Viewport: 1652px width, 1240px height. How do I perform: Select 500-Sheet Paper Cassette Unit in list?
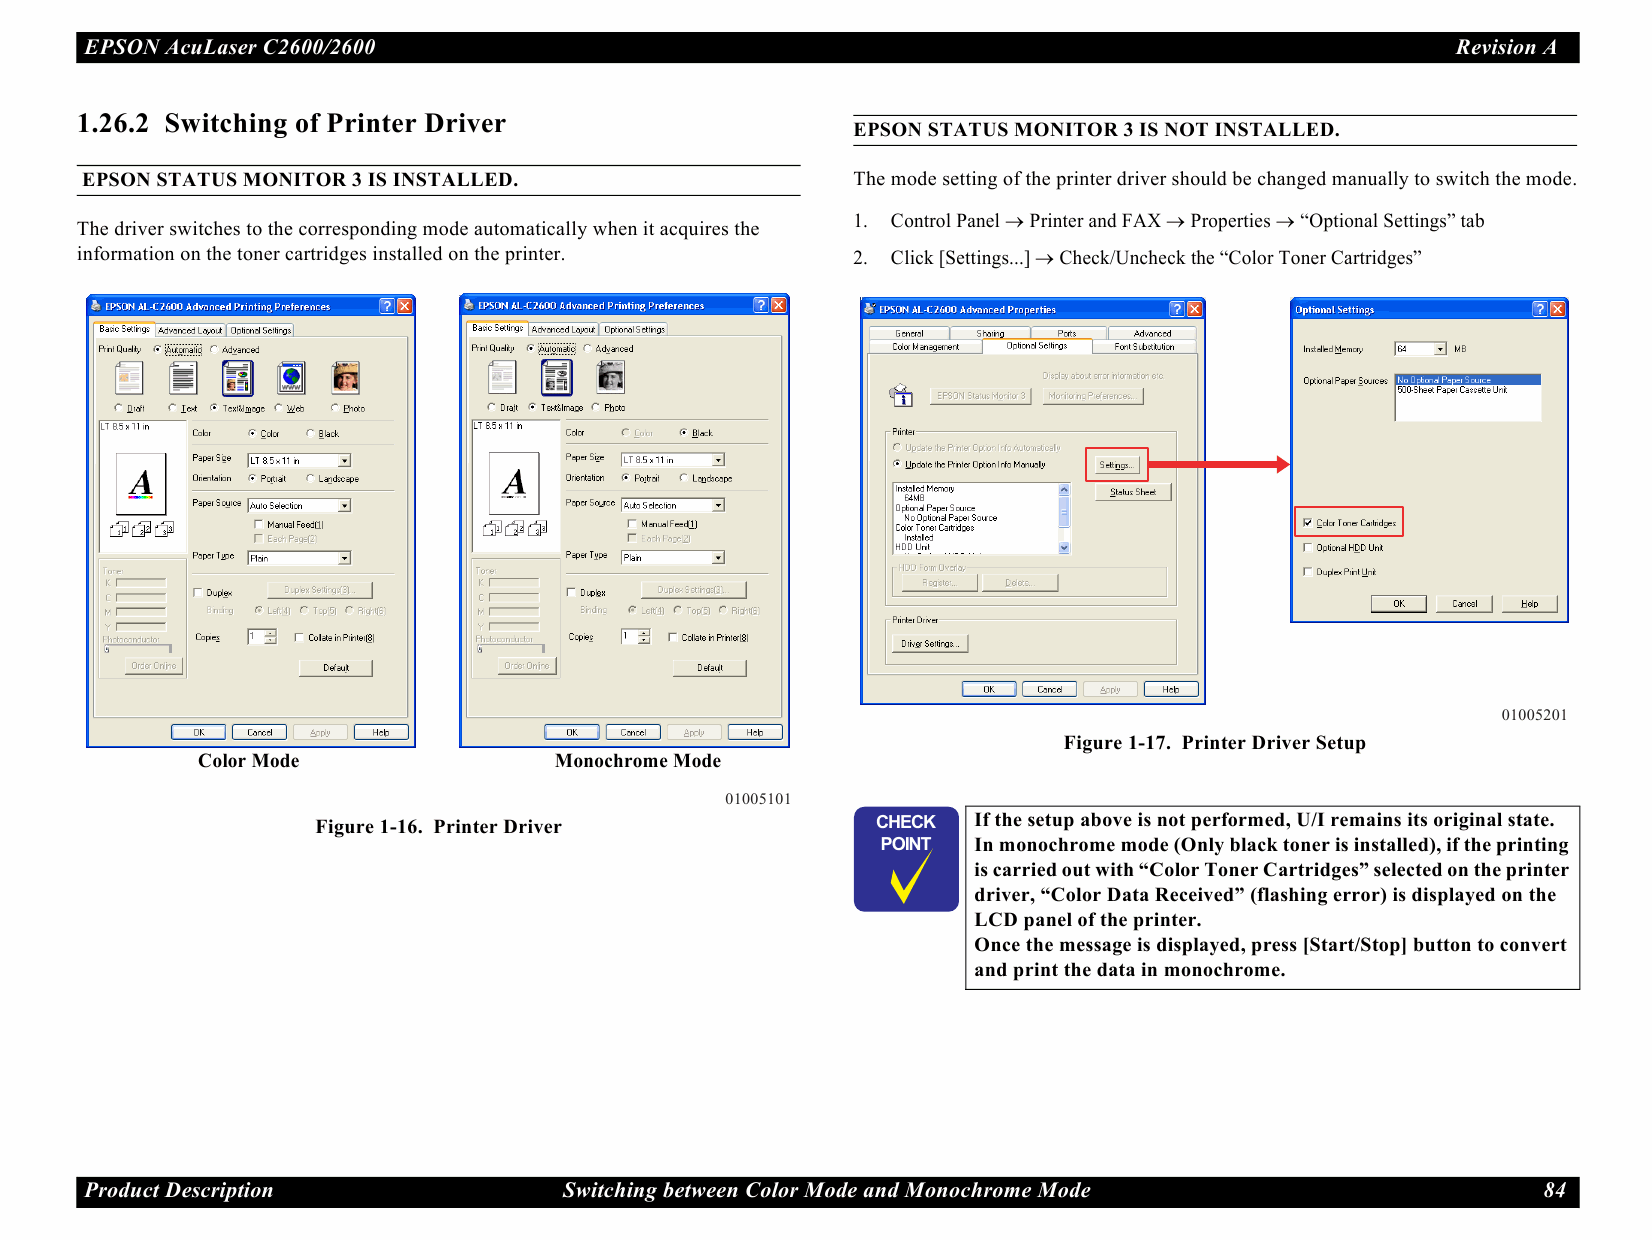(1452, 390)
